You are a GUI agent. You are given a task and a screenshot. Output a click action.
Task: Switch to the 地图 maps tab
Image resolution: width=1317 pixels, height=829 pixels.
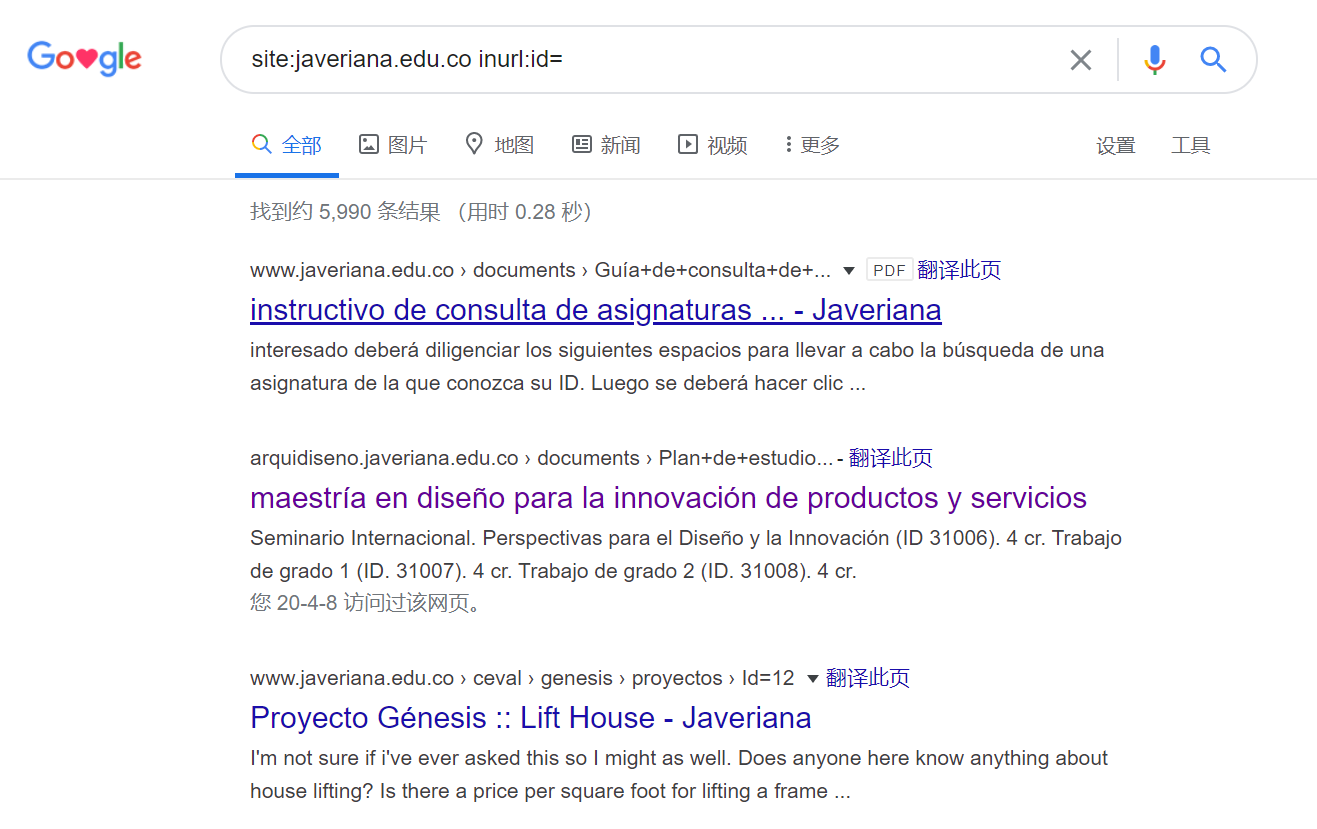coord(500,145)
